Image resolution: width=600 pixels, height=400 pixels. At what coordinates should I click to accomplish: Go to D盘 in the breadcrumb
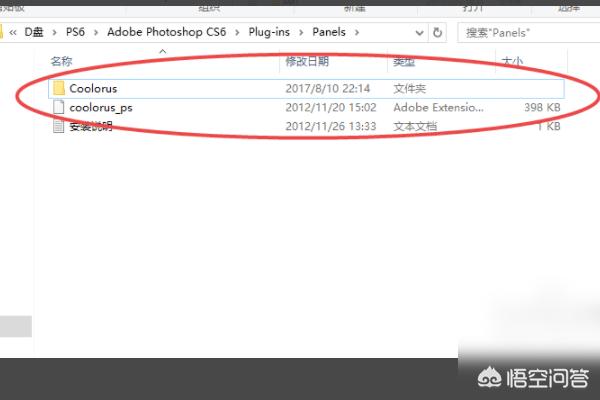34,32
